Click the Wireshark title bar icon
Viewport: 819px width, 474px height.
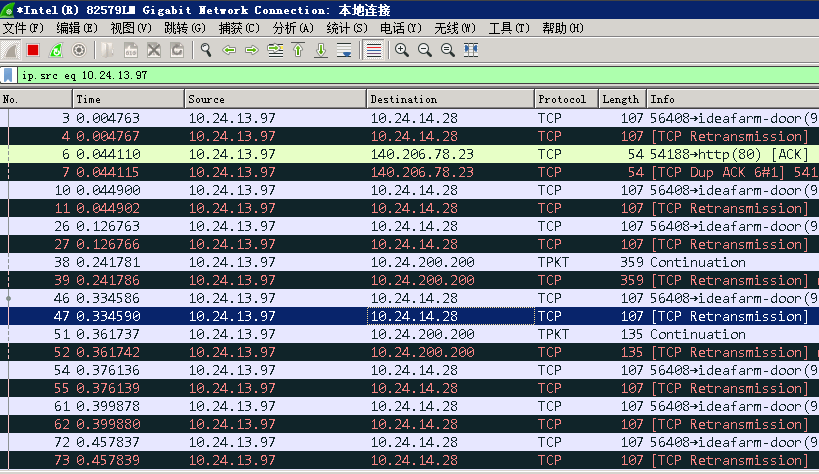point(7,10)
